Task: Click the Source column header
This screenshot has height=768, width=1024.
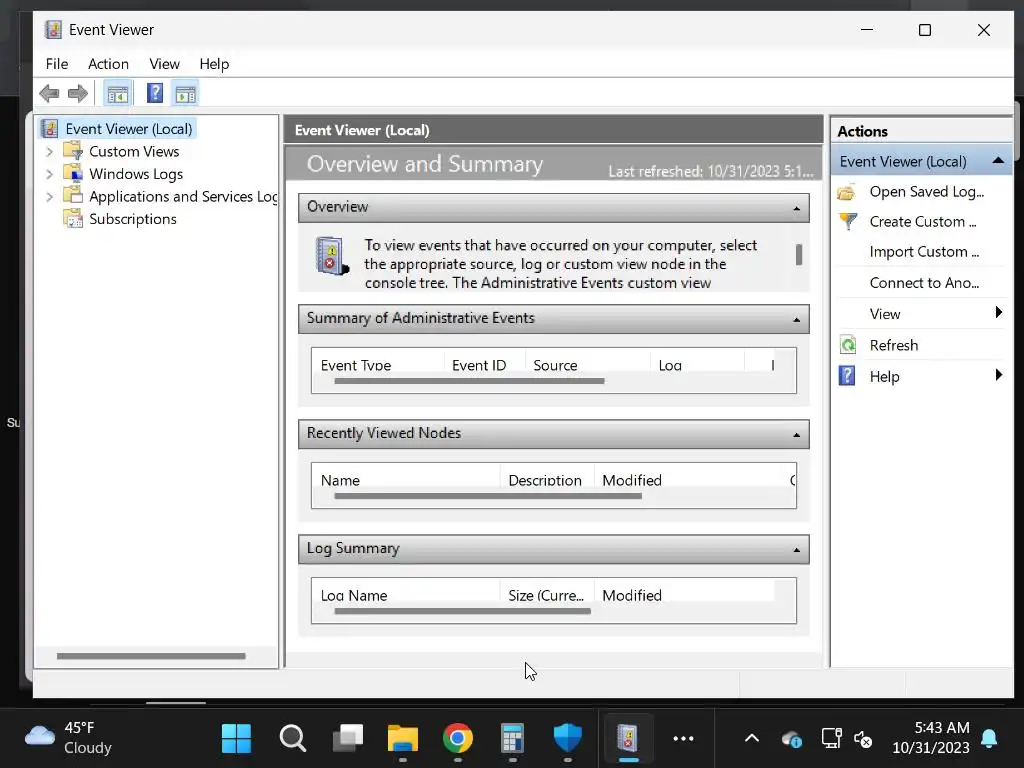Action: tap(587, 364)
